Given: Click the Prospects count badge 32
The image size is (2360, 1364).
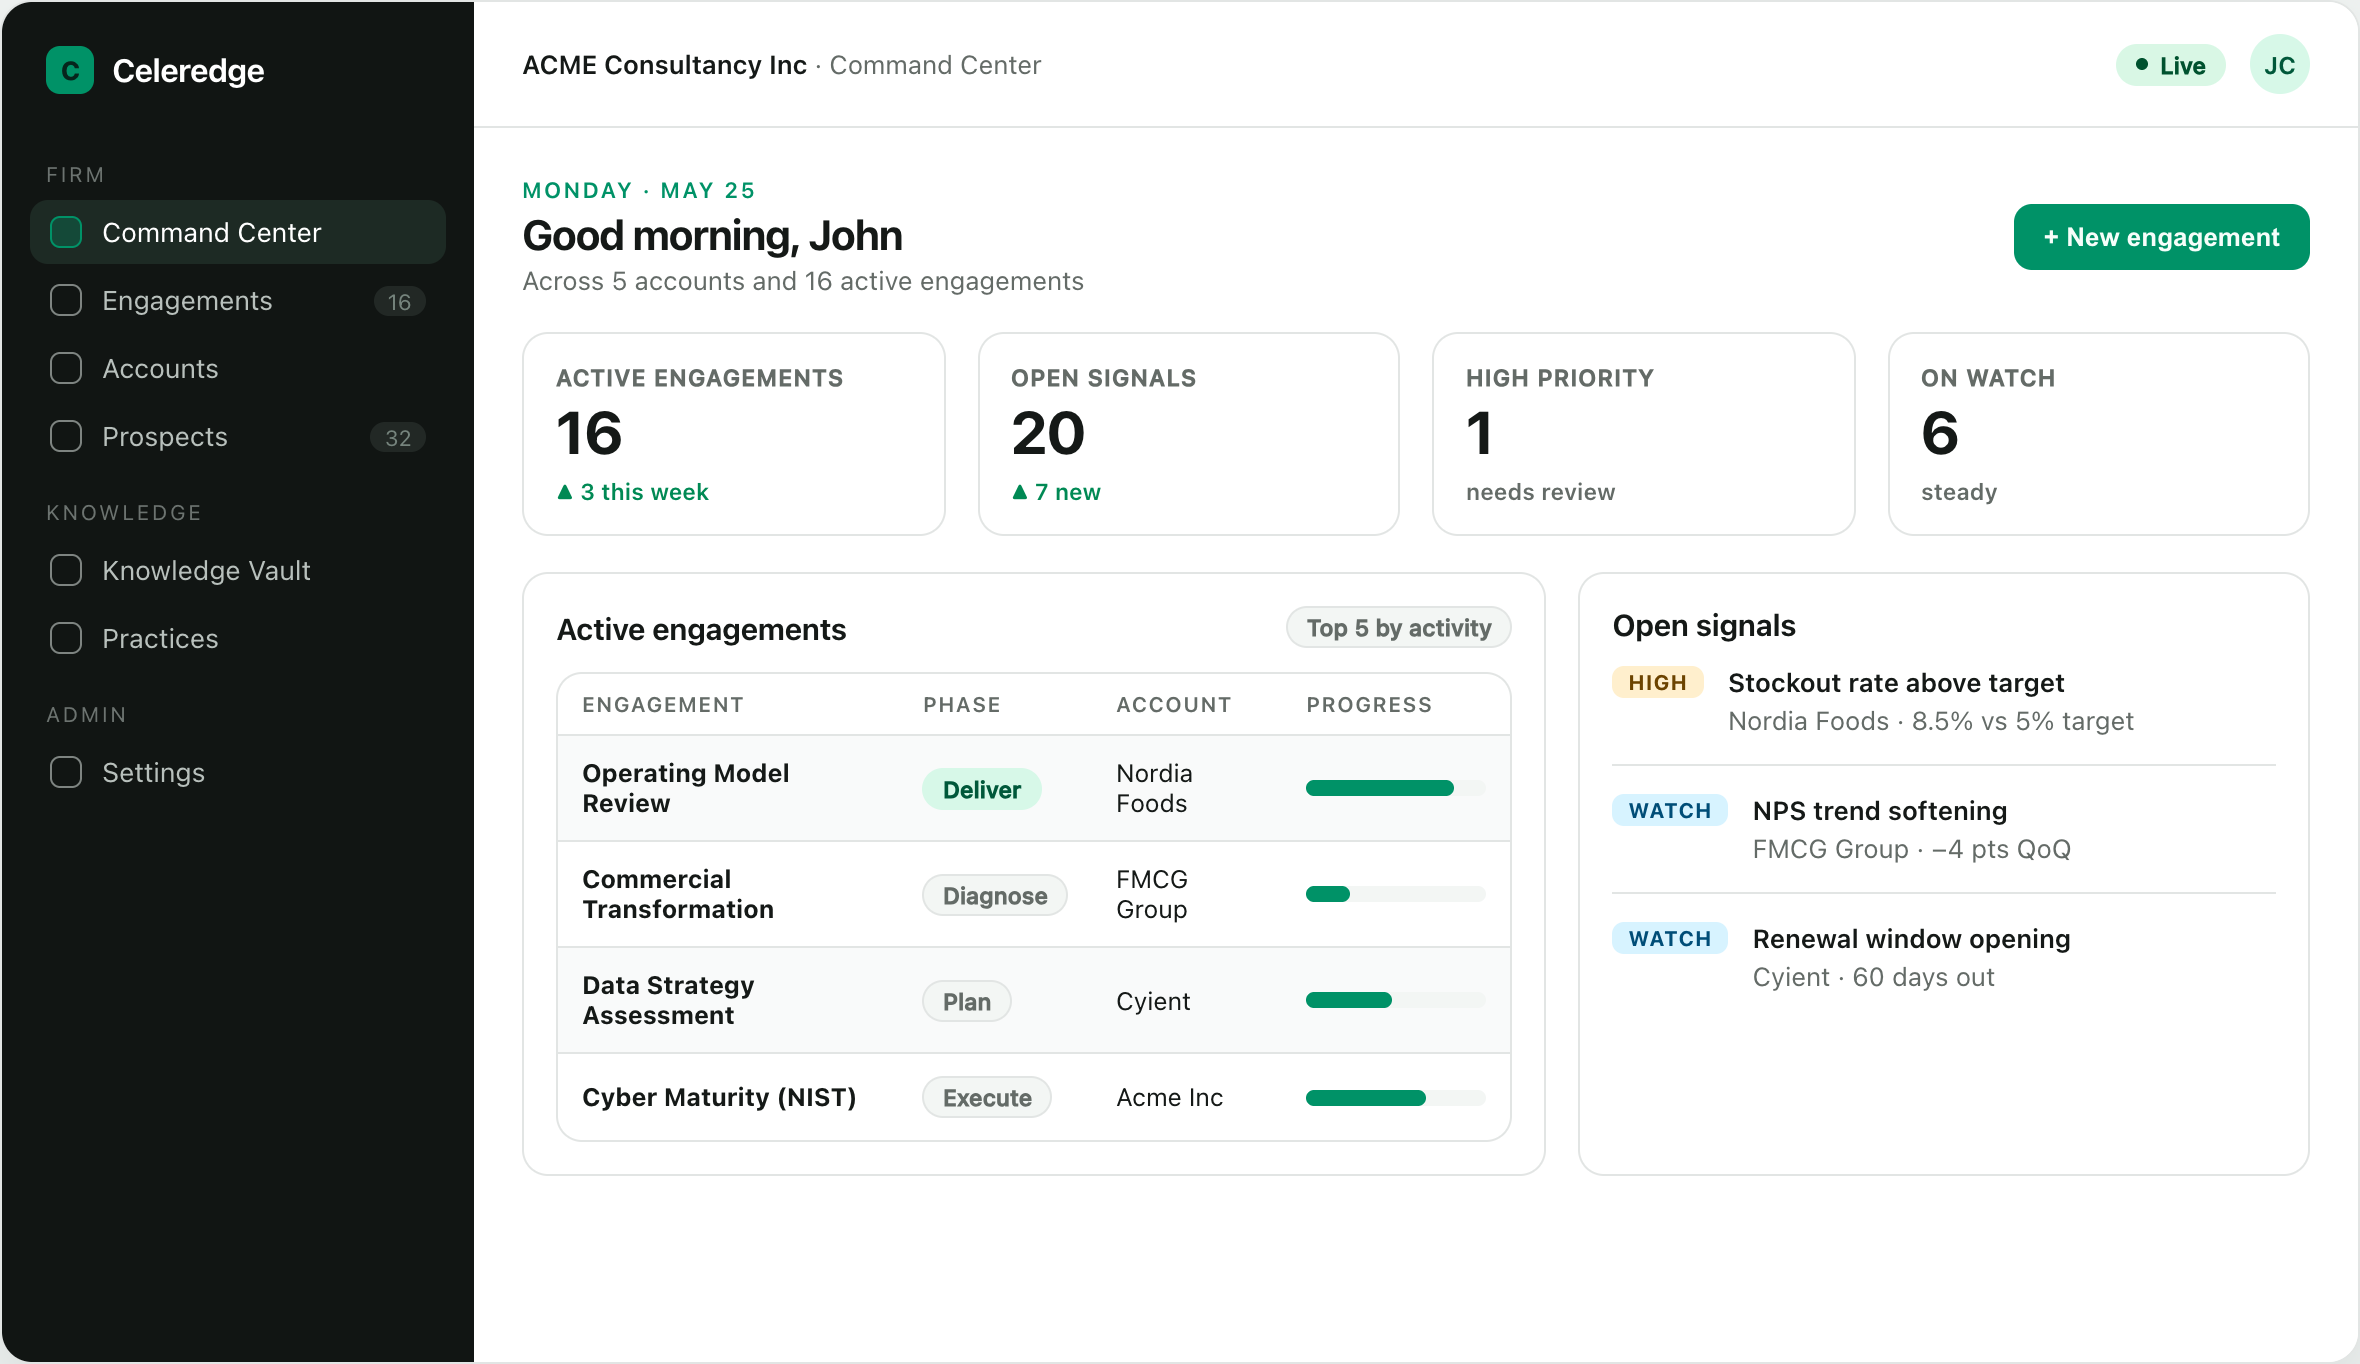Looking at the screenshot, I should click(x=398, y=437).
